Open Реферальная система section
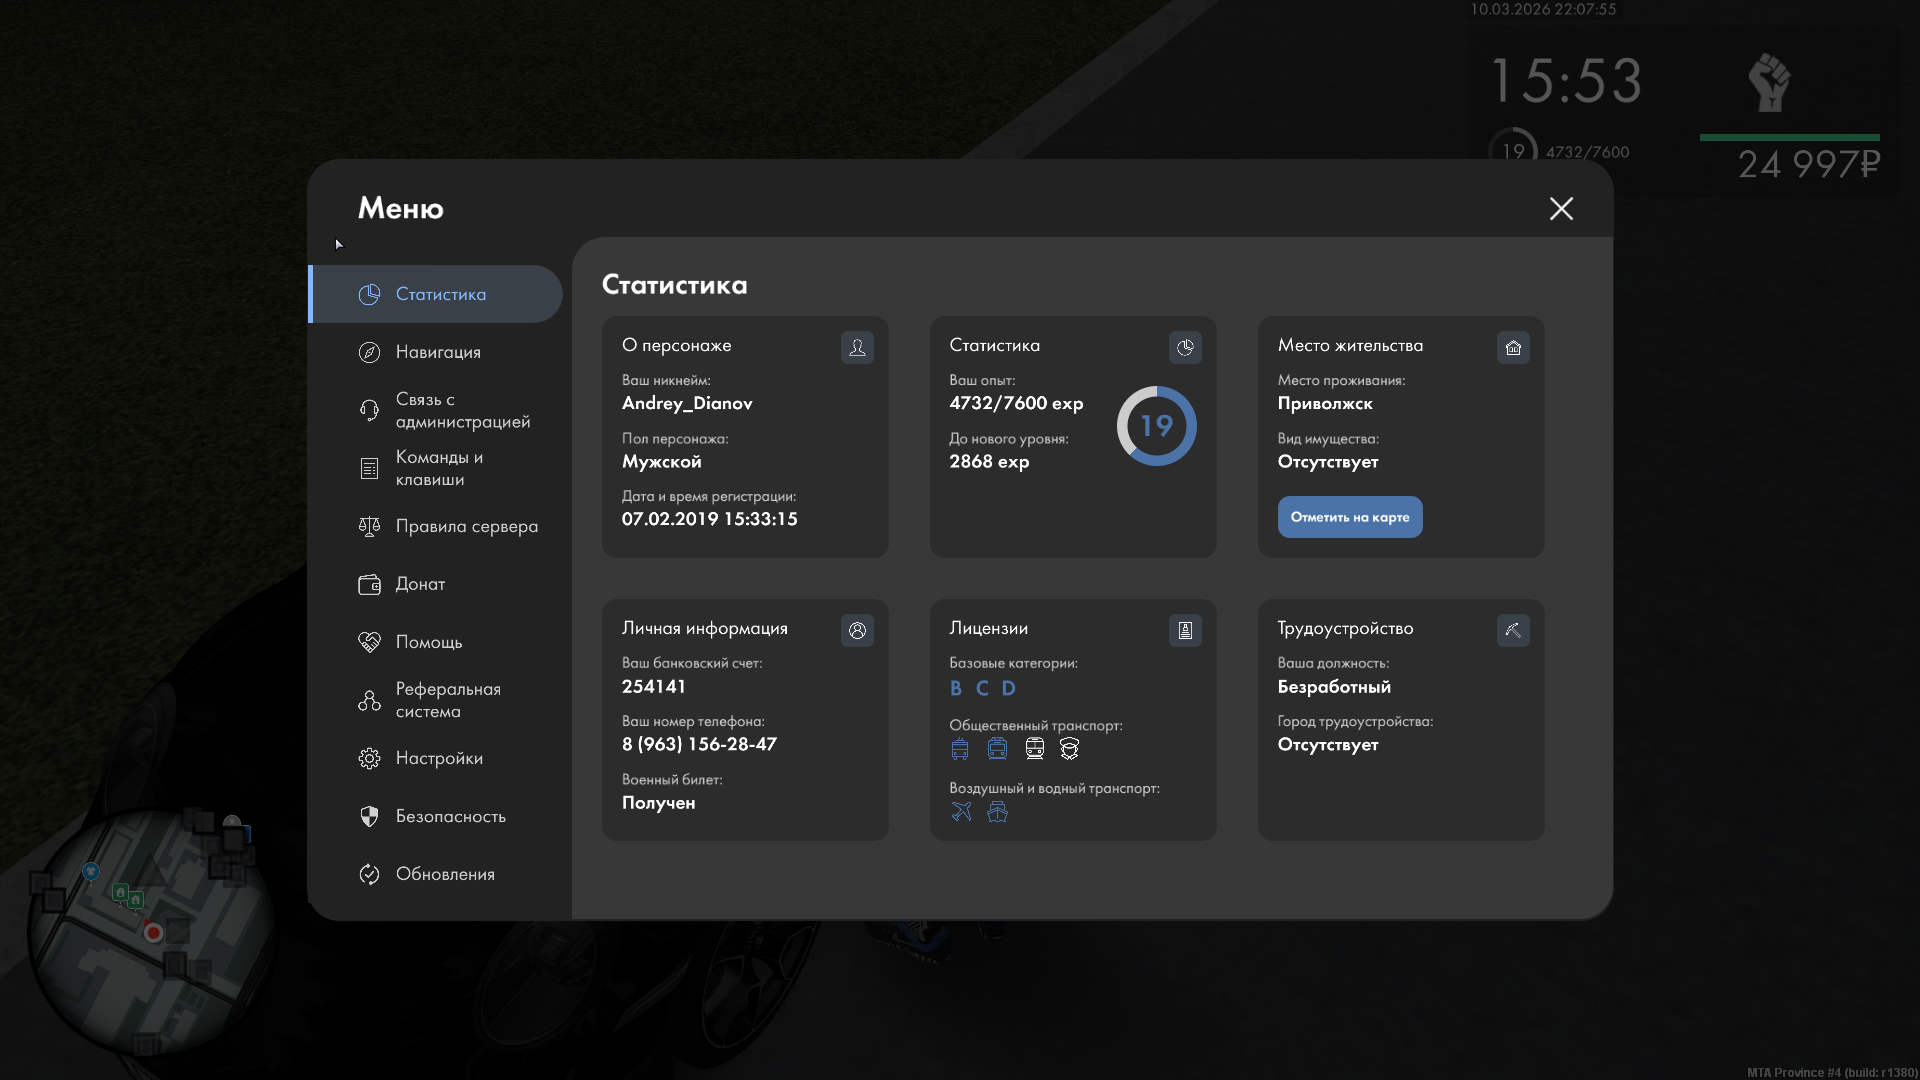Viewport: 1920px width, 1080px height. tap(447, 700)
